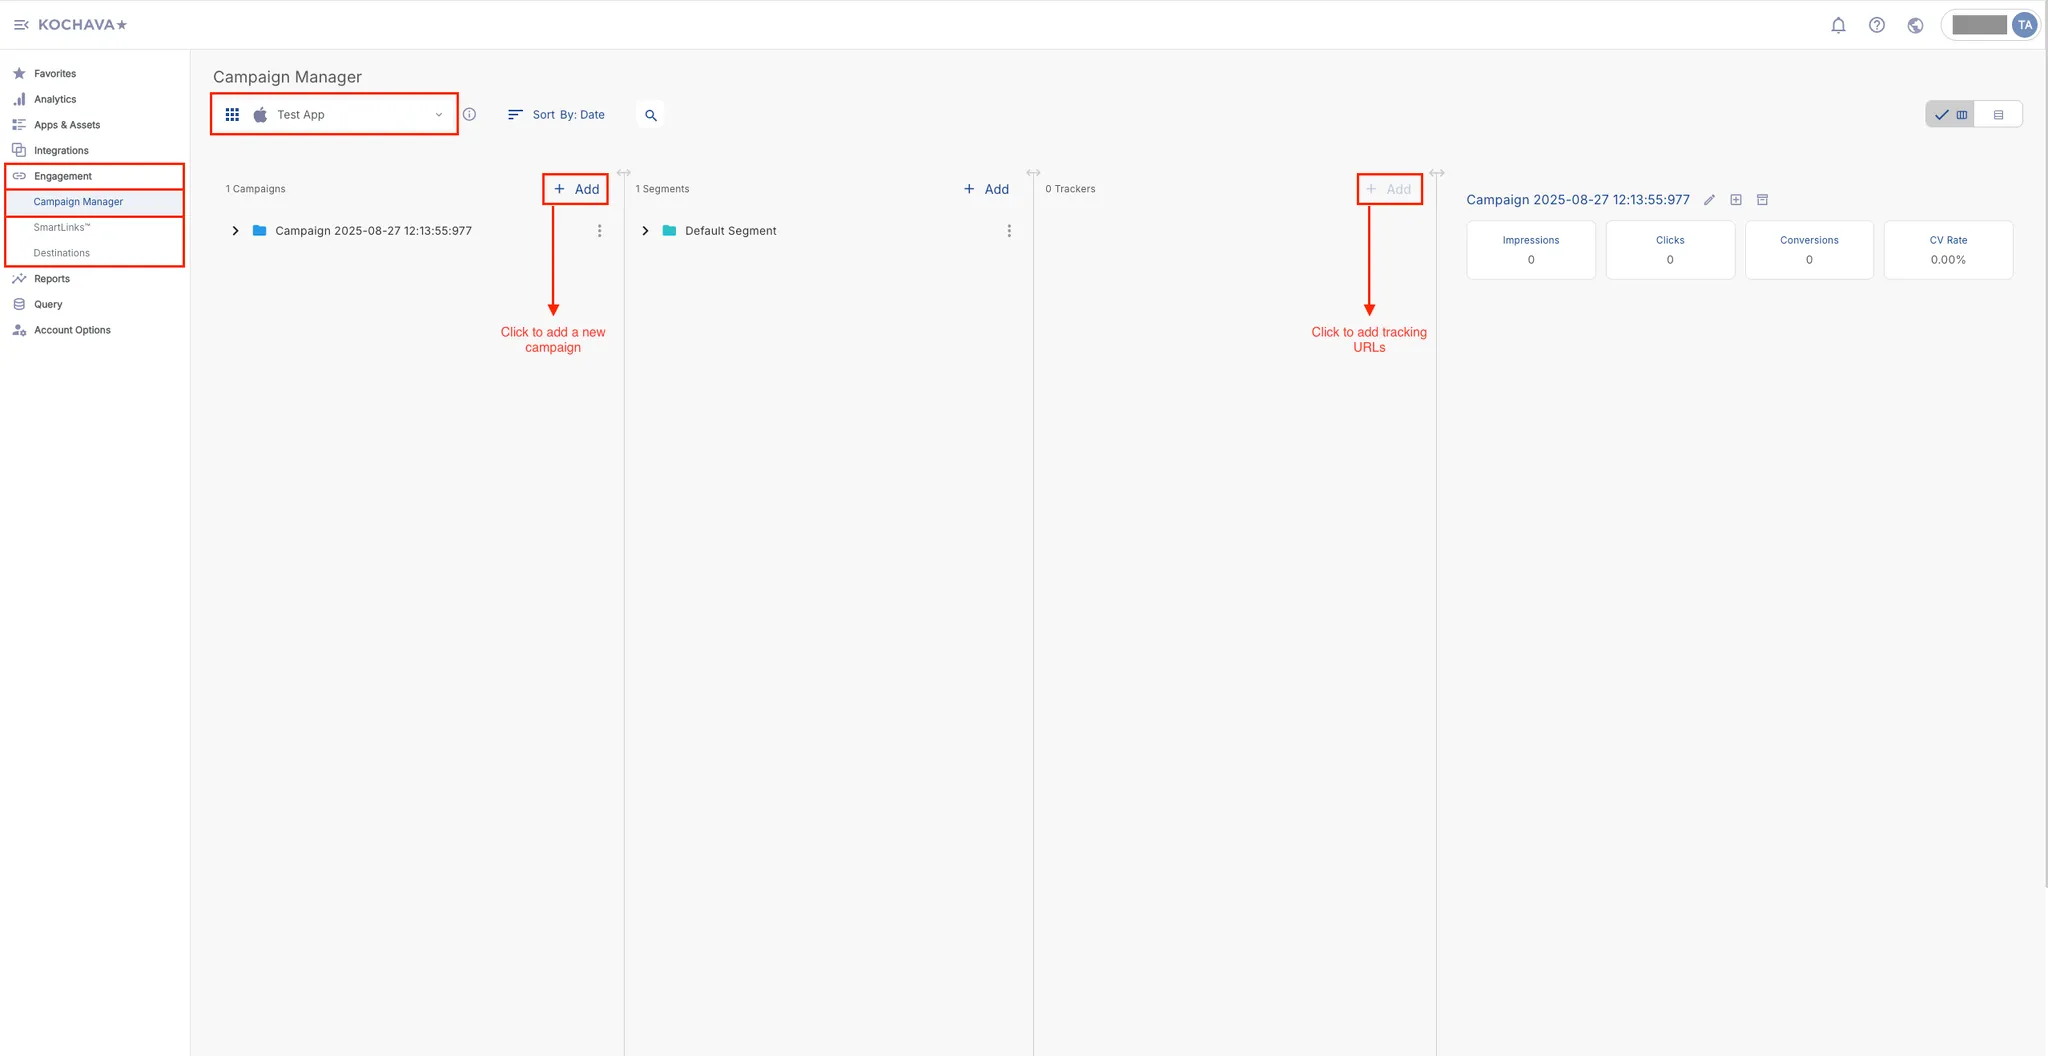
Task: Click the Add button under Trackers
Action: coord(1389,189)
